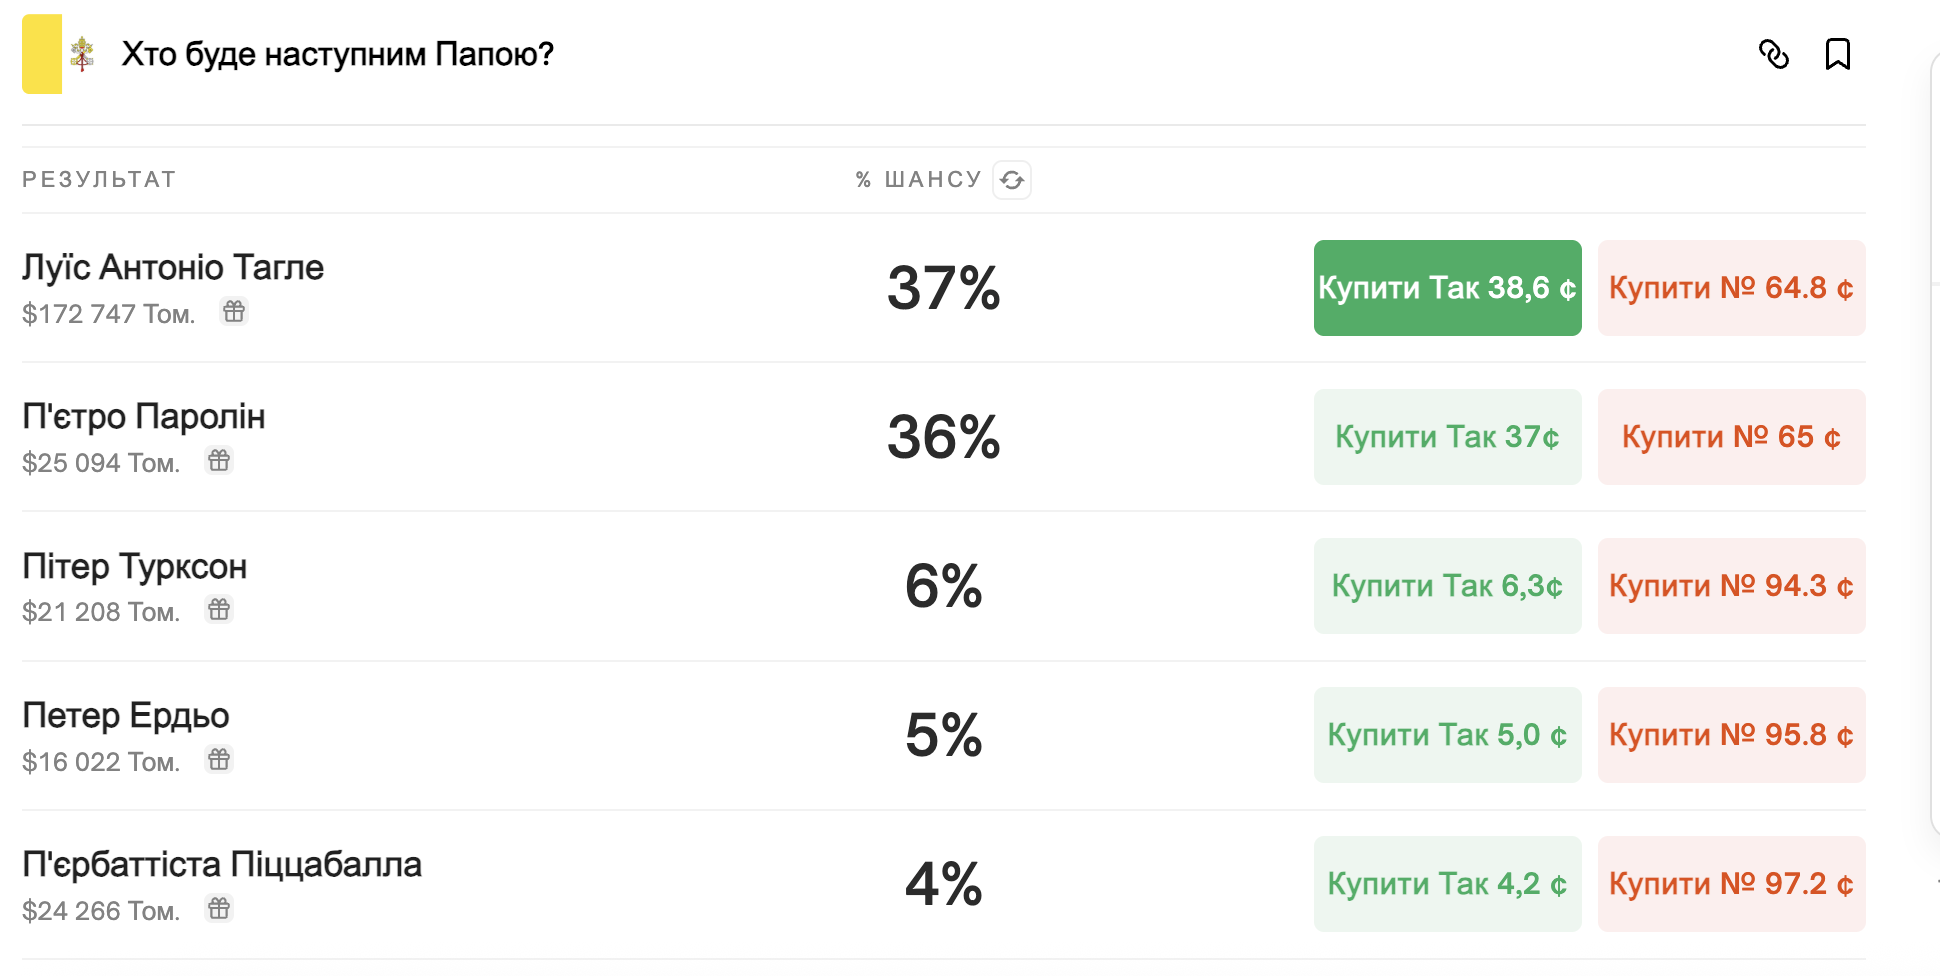The height and width of the screenshot is (976, 1940).
Task: Click gift icon under Пітер Турксон
Action: pyautogui.click(x=219, y=610)
